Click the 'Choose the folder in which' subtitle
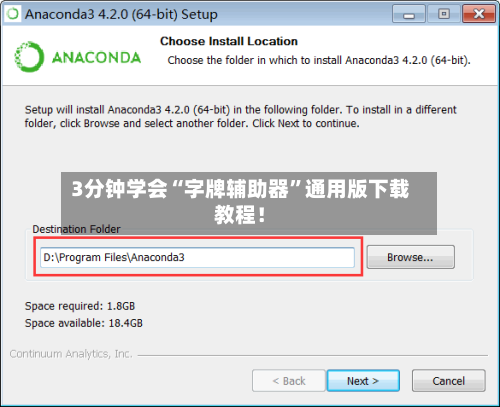 (x=319, y=60)
